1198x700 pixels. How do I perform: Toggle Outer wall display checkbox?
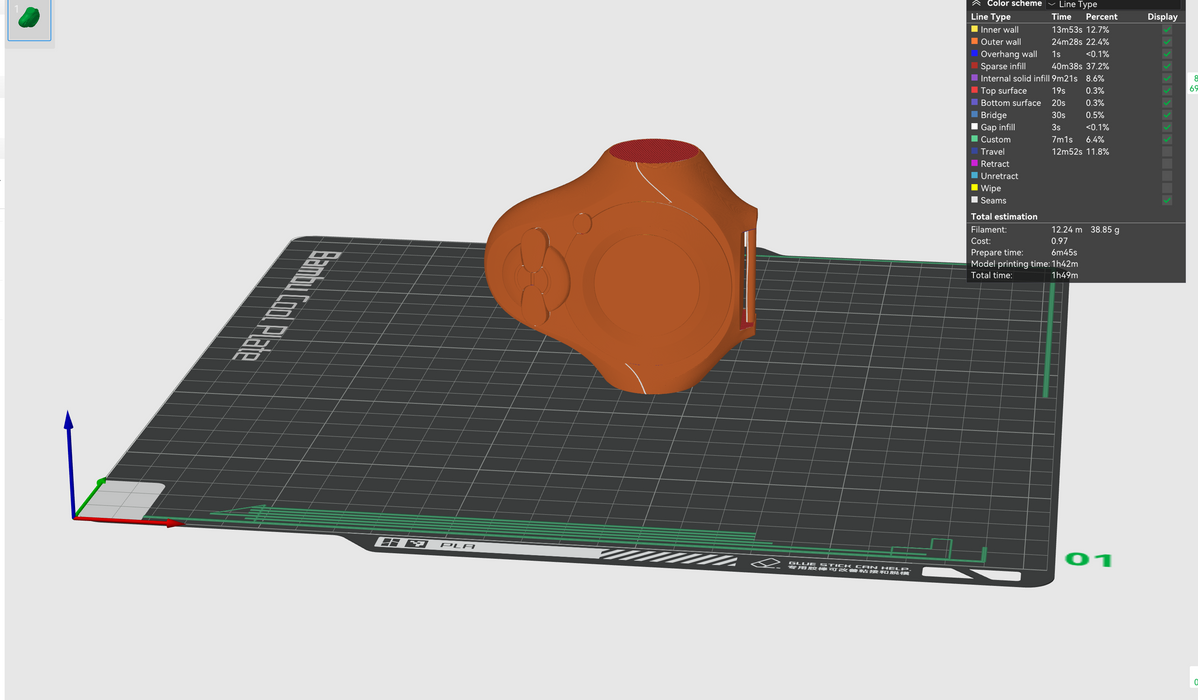point(1167,42)
